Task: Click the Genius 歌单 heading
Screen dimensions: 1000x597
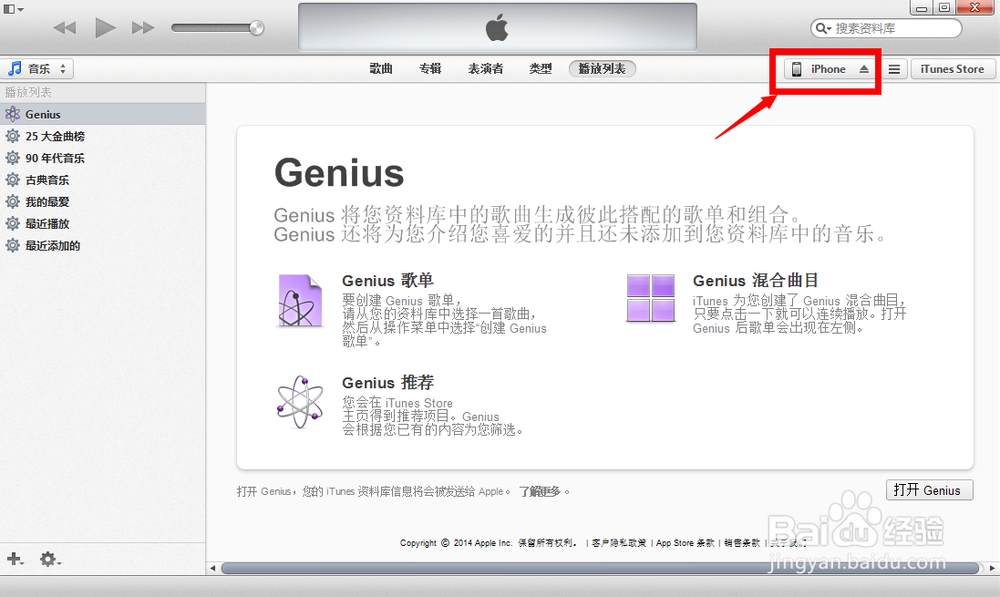Action: pos(388,281)
